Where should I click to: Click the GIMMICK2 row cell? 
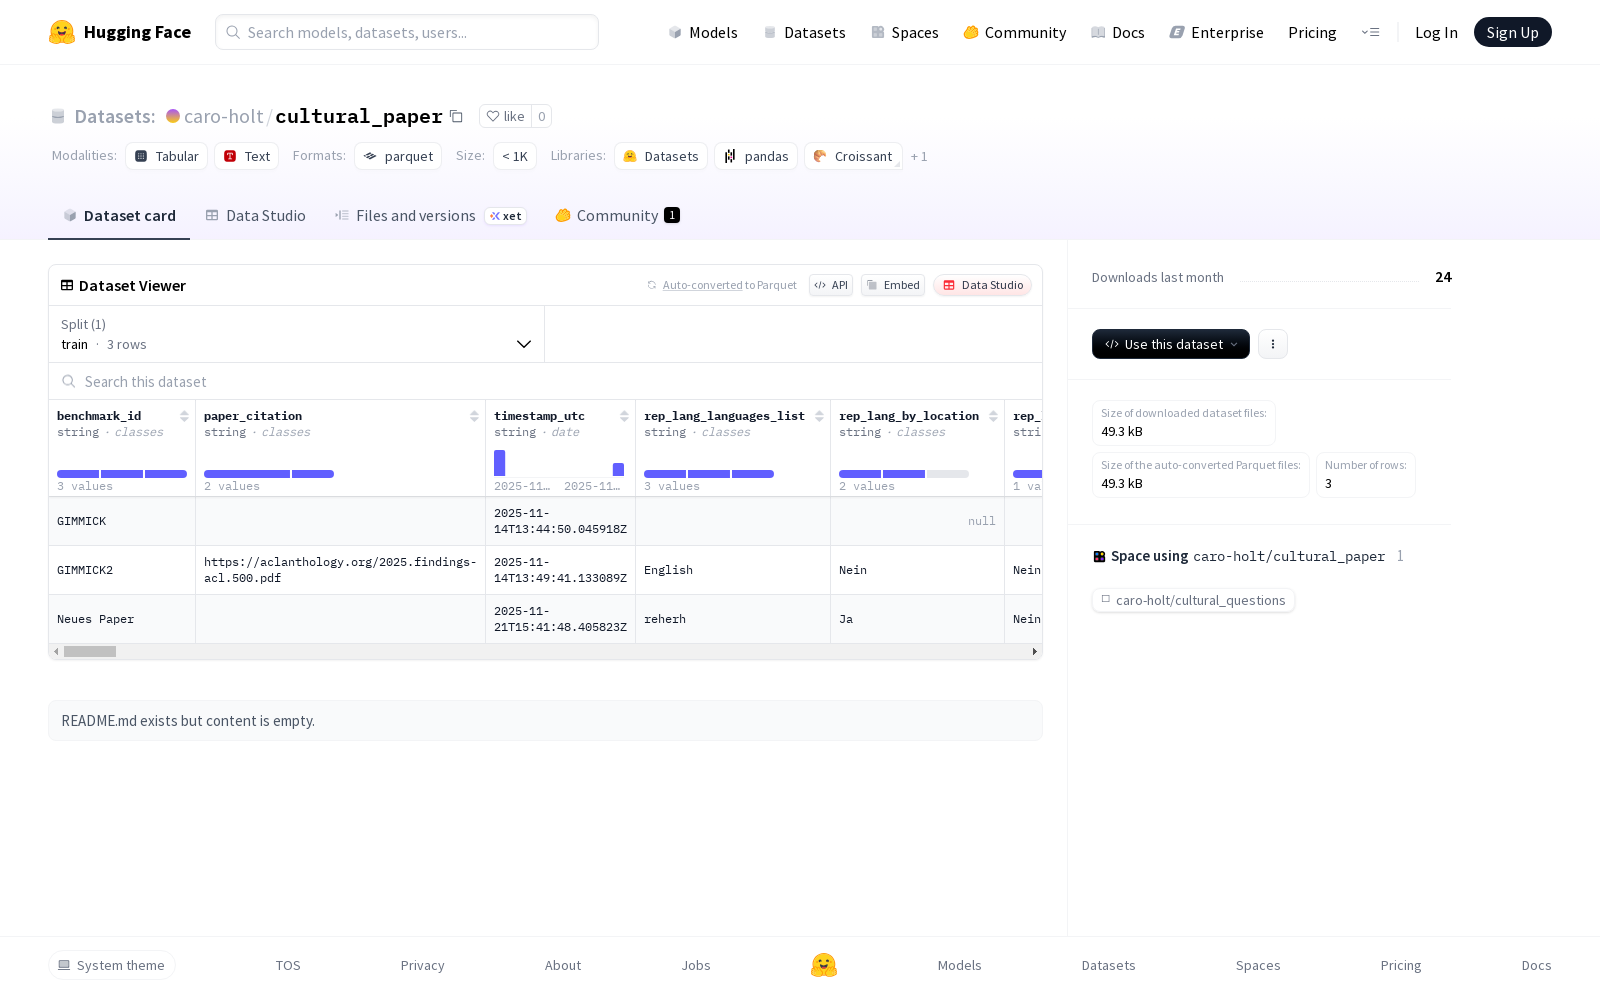pos(122,570)
